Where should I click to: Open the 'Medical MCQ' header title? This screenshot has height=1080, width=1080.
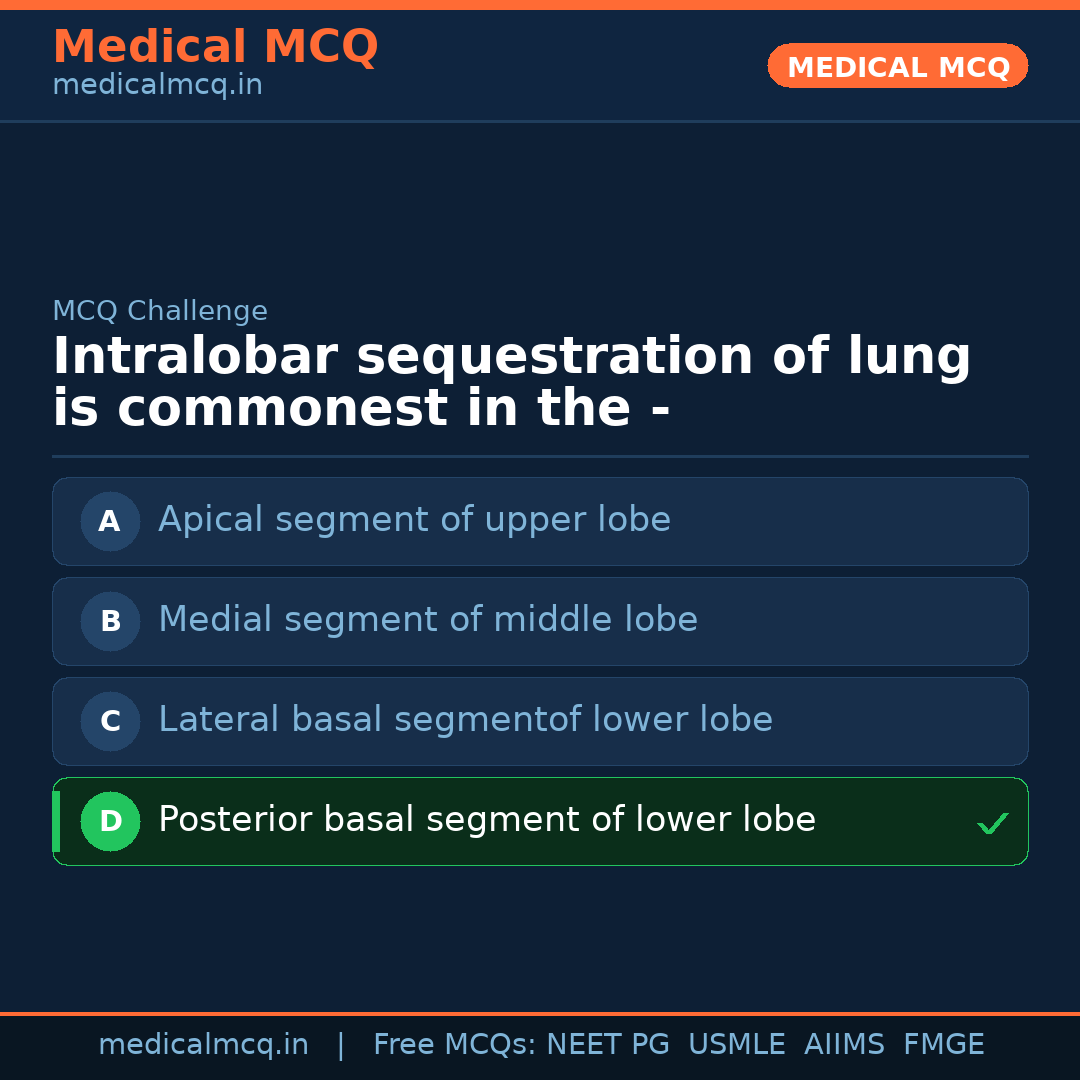point(215,47)
